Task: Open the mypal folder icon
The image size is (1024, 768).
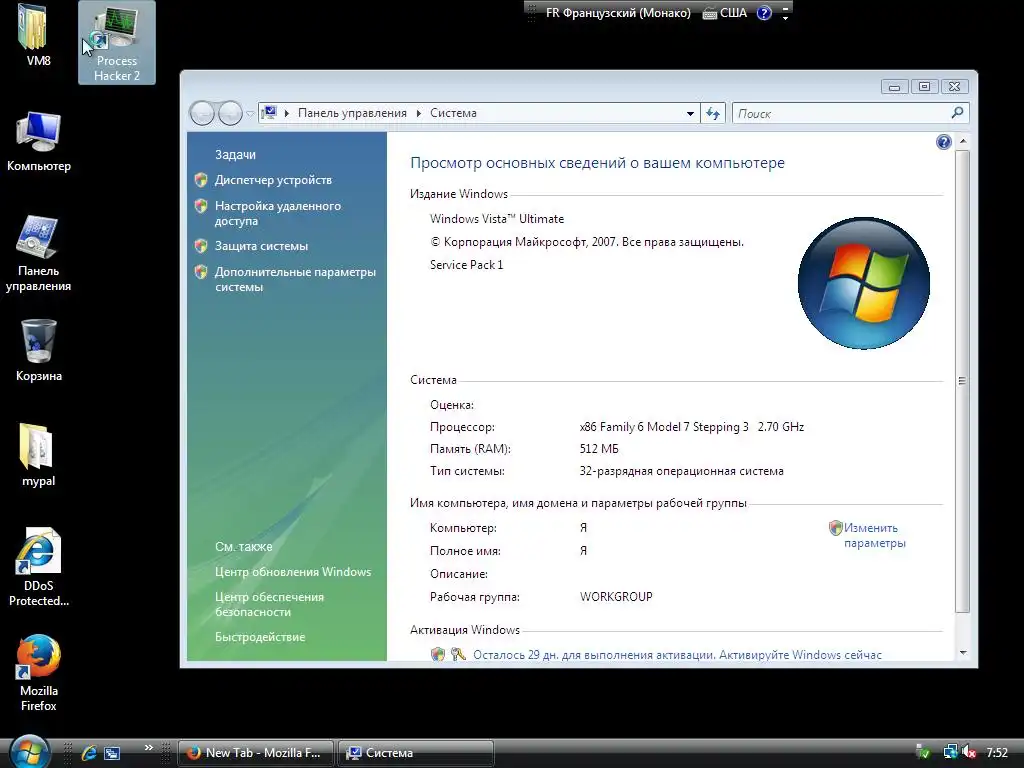Action: pyautogui.click(x=38, y=455)
